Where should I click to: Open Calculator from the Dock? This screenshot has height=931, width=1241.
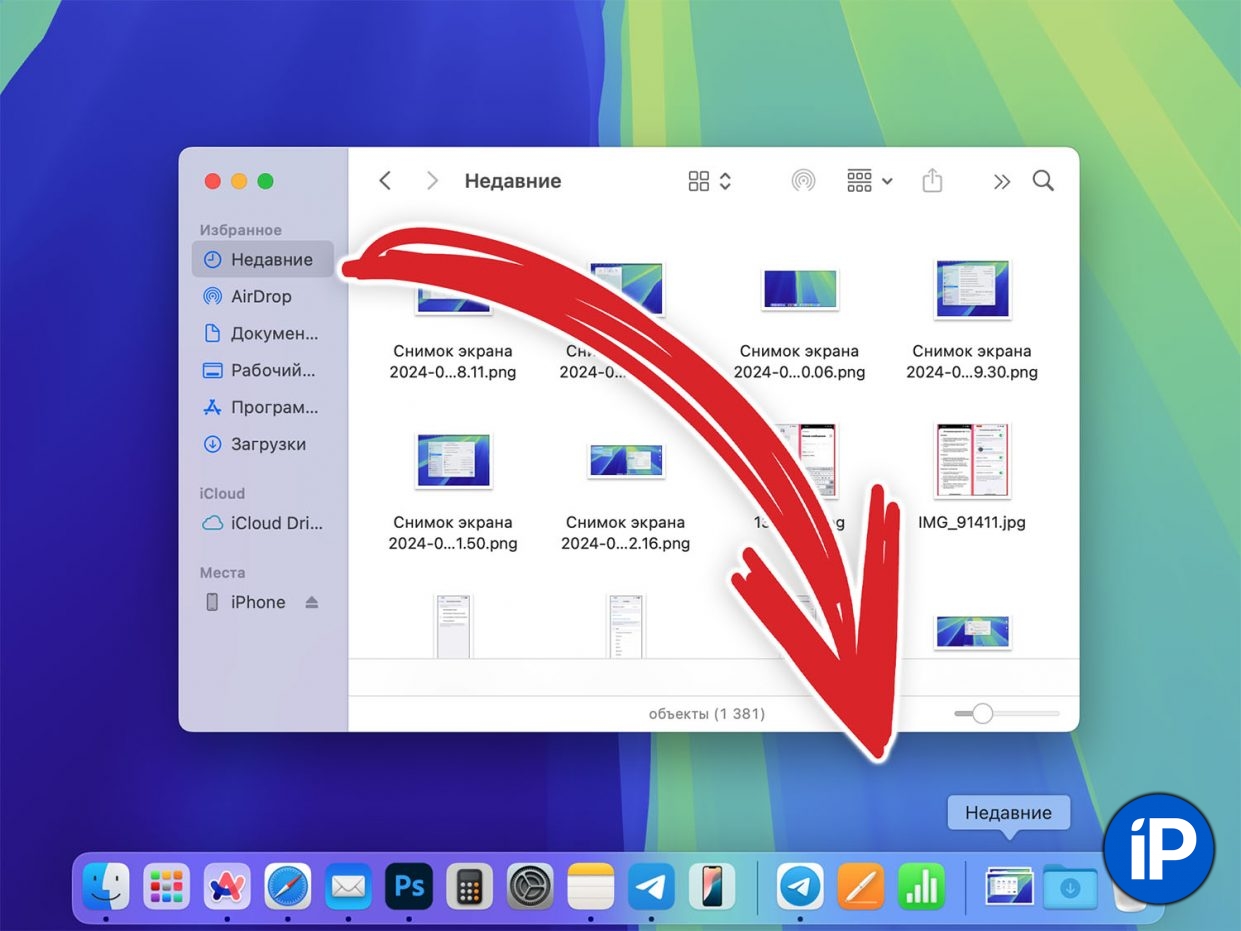pos(470,885)
